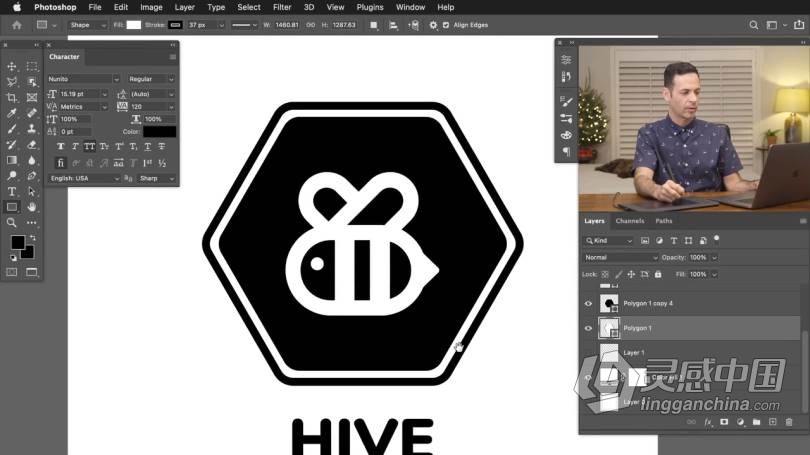810x455 pixels.
Task: Open the layer Kind filter dropdown
Action: pos(609,241)
